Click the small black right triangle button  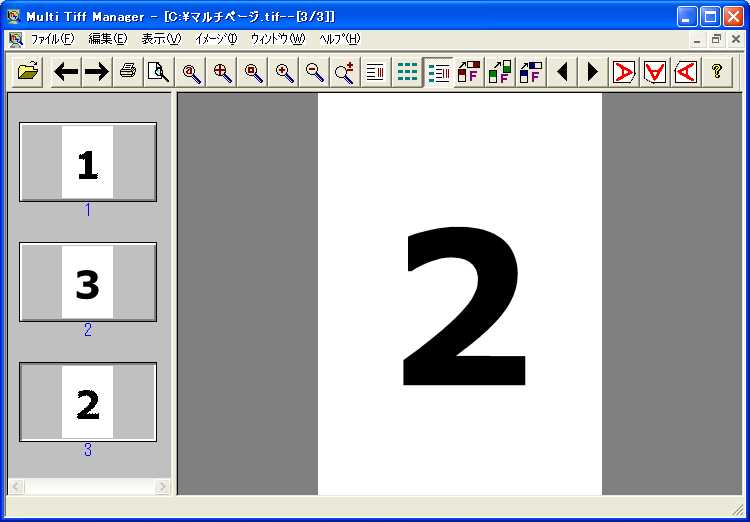click(593, 72)
